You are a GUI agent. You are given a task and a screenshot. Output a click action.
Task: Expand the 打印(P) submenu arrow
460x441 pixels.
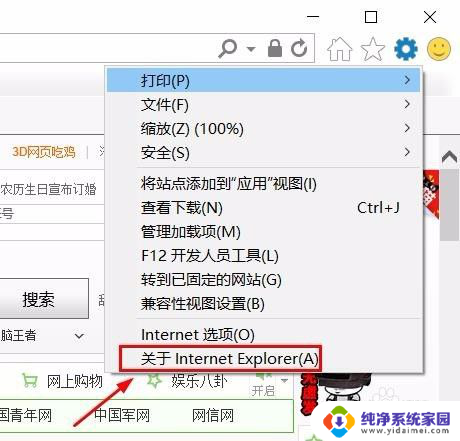pyautogui.click(x=407, y=80)
